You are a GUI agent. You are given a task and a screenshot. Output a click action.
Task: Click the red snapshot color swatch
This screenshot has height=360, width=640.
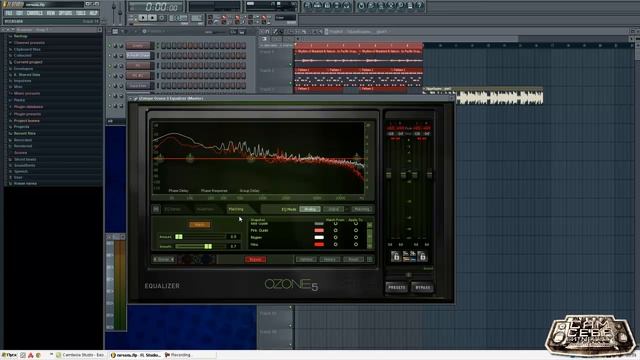[x=319, y=244]
